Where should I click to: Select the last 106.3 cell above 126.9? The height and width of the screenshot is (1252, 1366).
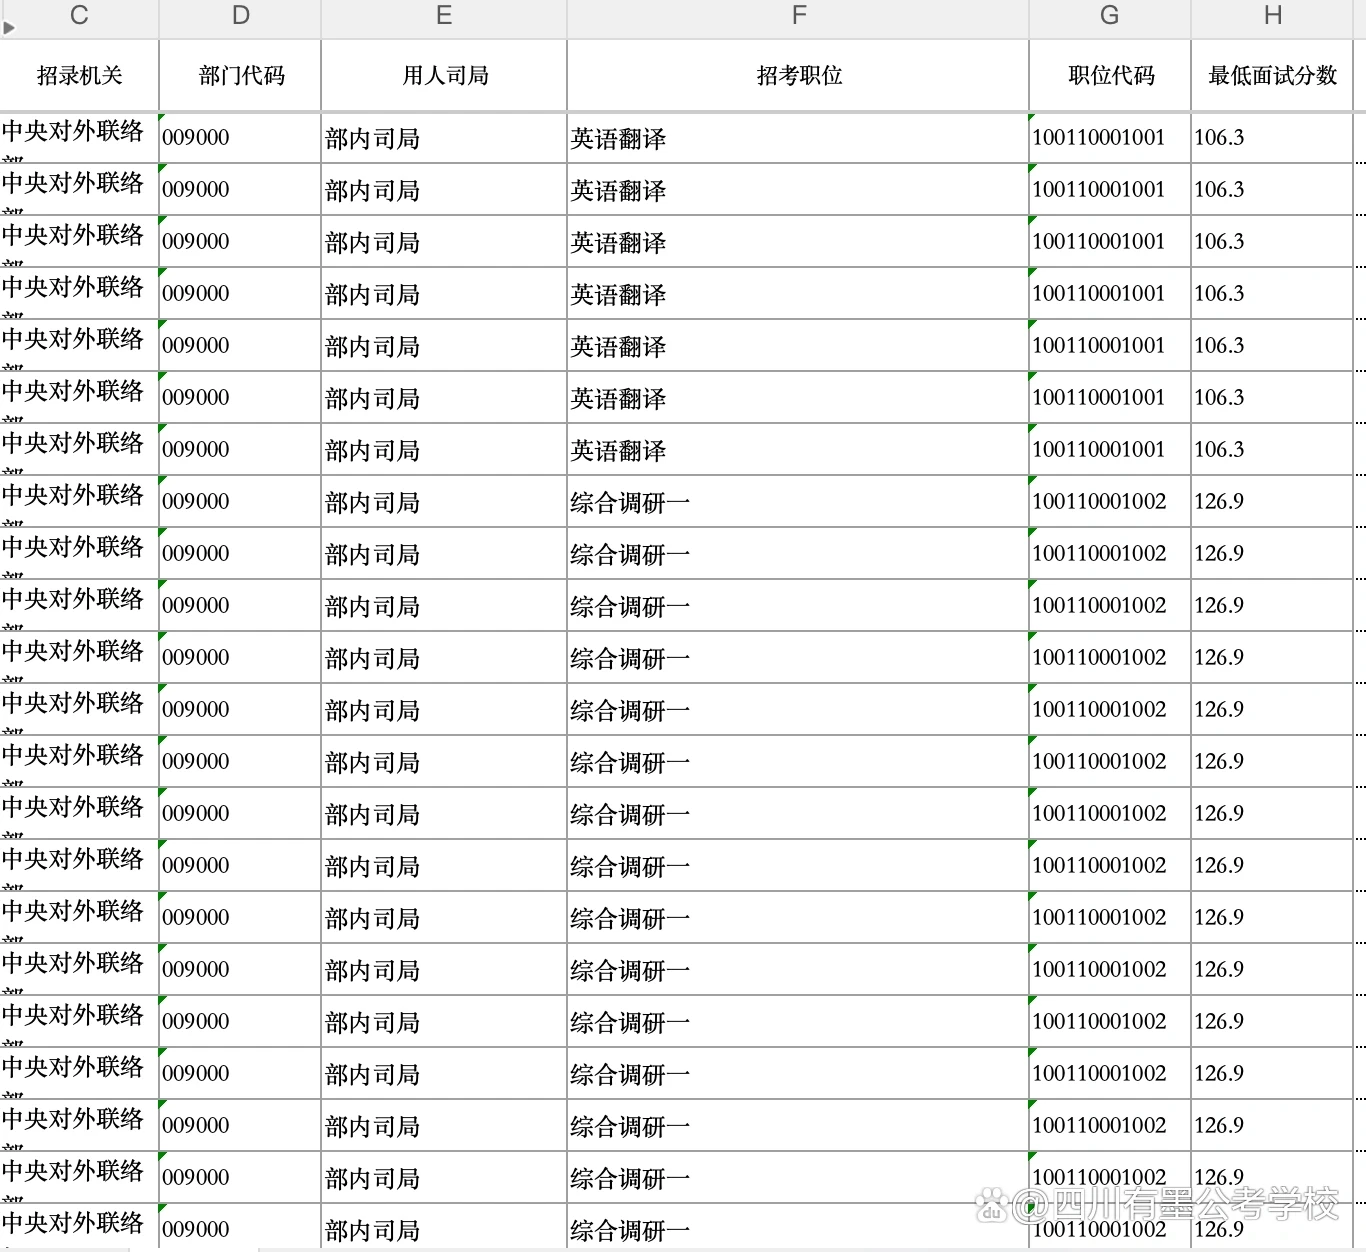point(1272,450)
